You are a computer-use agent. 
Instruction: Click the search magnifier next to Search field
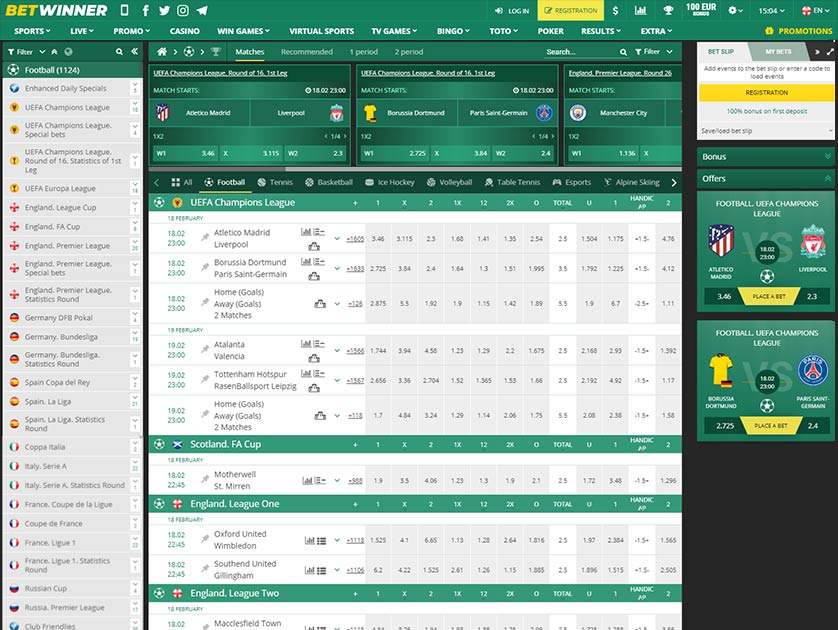[x=623, y=52]
